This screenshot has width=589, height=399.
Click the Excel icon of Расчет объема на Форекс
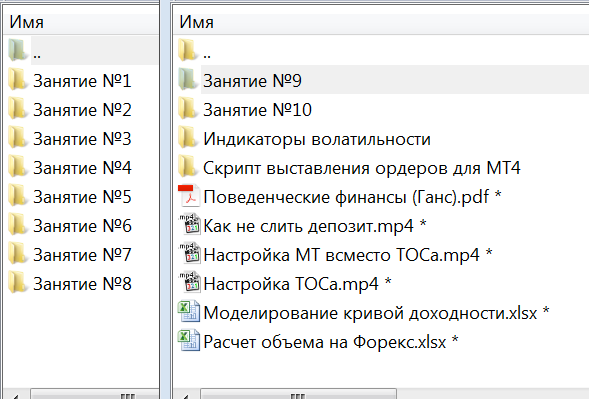[x=189, y=340]
